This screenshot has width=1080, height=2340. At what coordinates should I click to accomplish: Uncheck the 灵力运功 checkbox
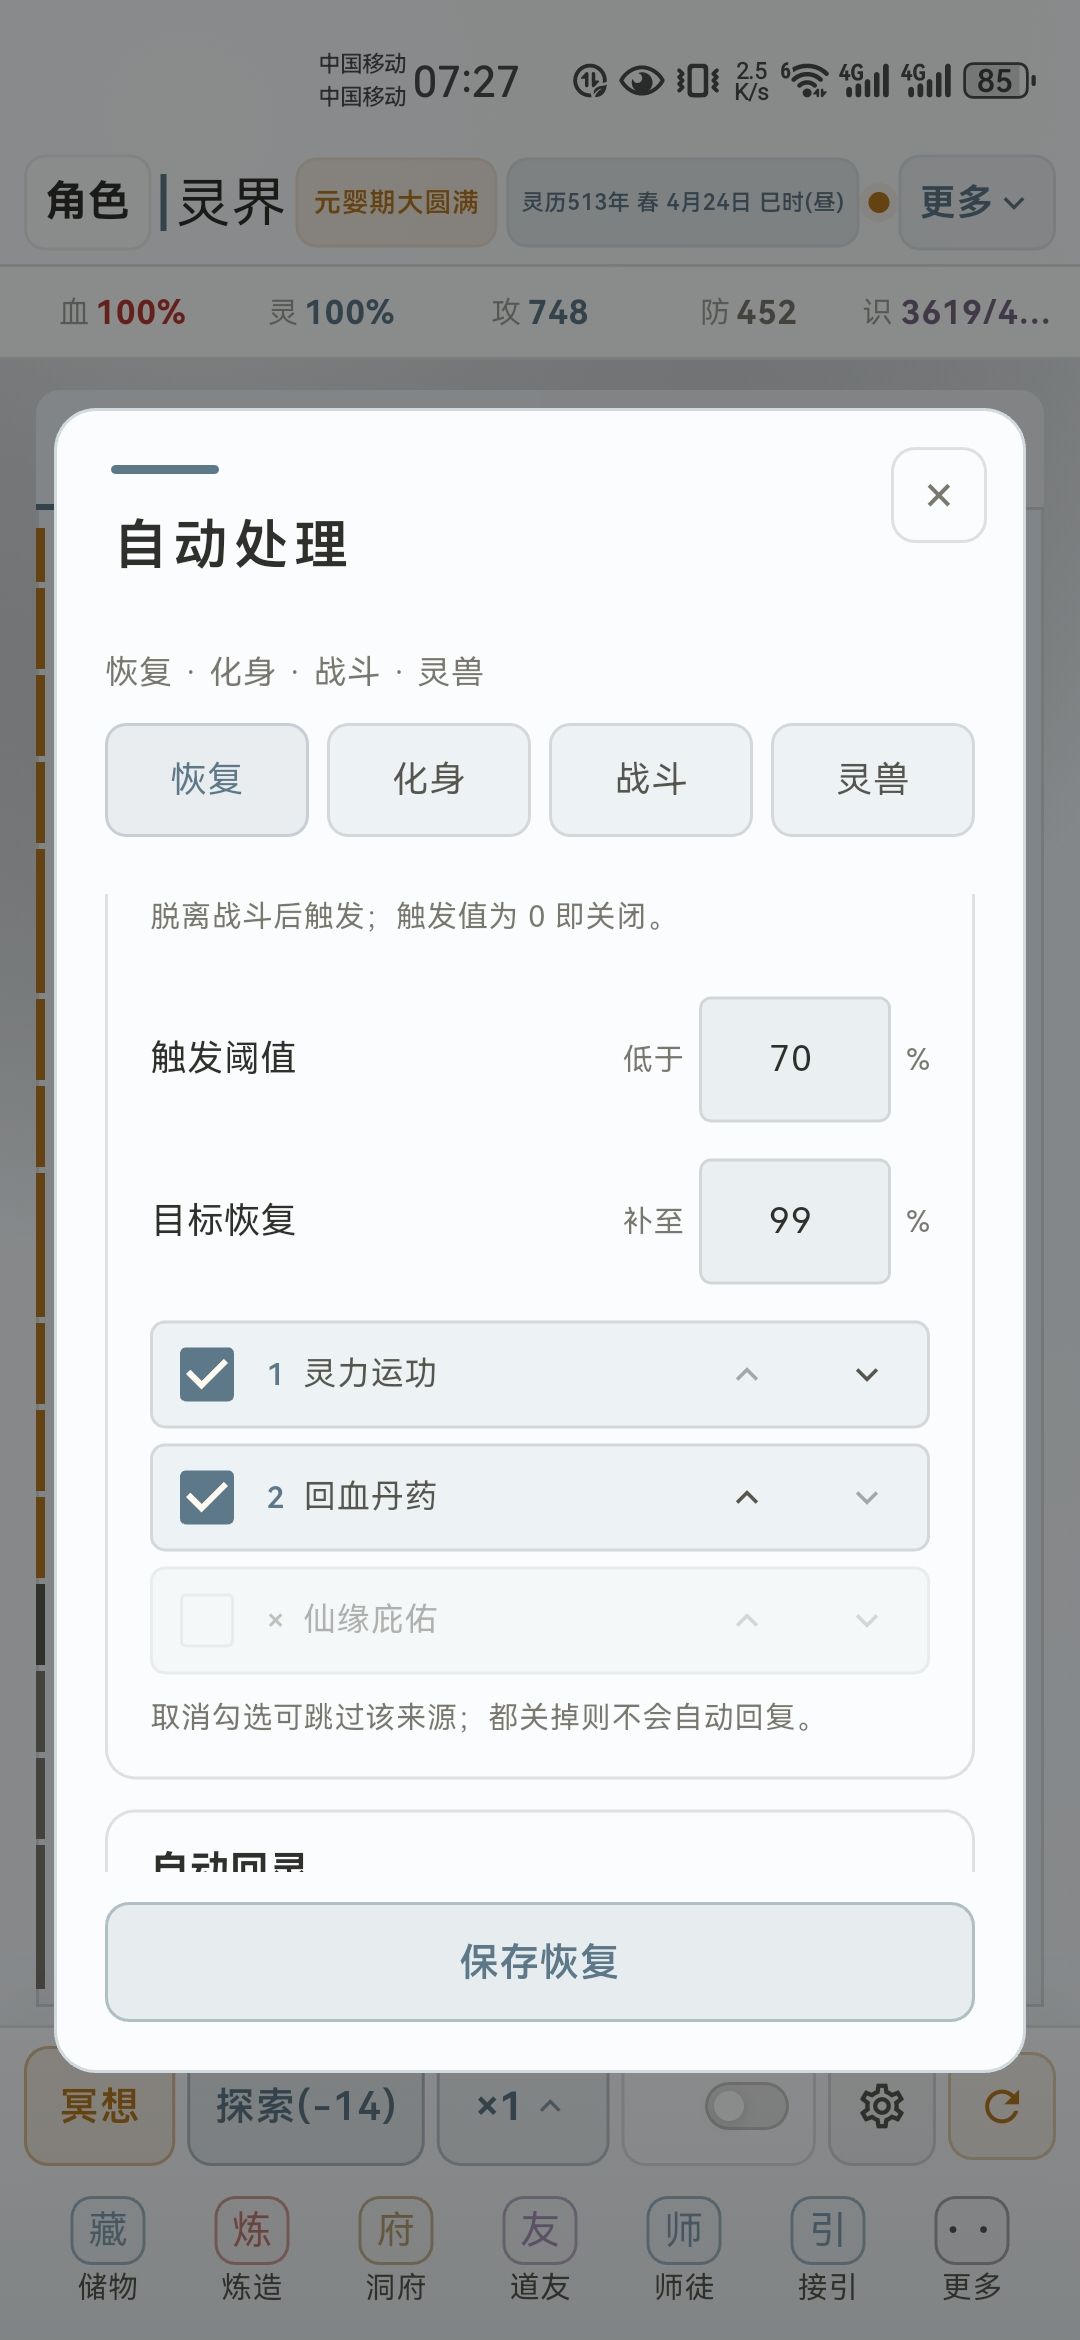(x=207, y=1374)
